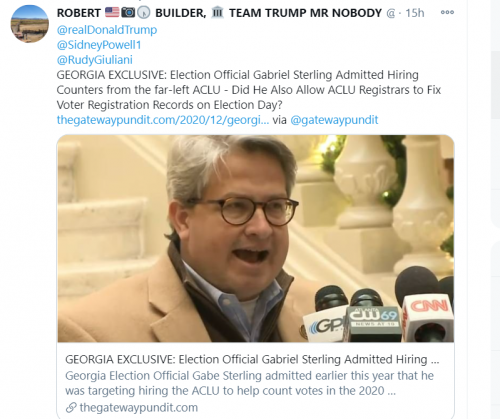Open the tweet's three-dot more options menu

447,12
